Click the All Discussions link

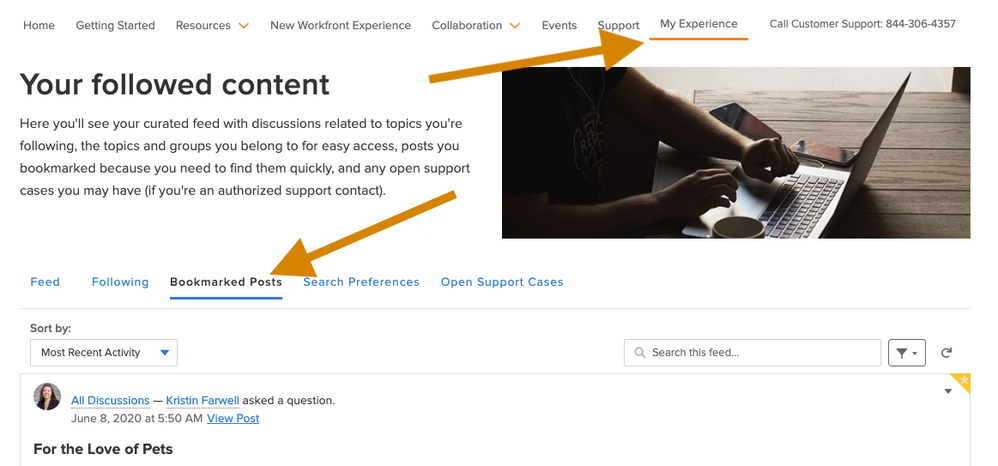coord(110,401)
